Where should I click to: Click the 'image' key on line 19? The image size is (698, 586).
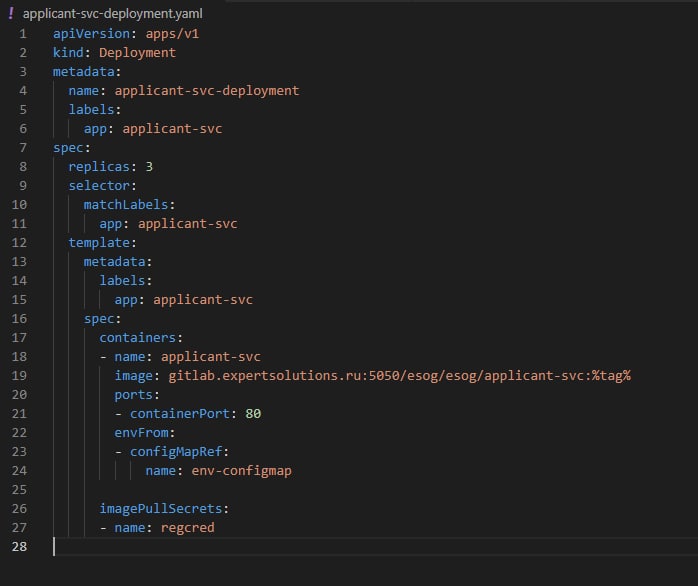click(134, 376)
